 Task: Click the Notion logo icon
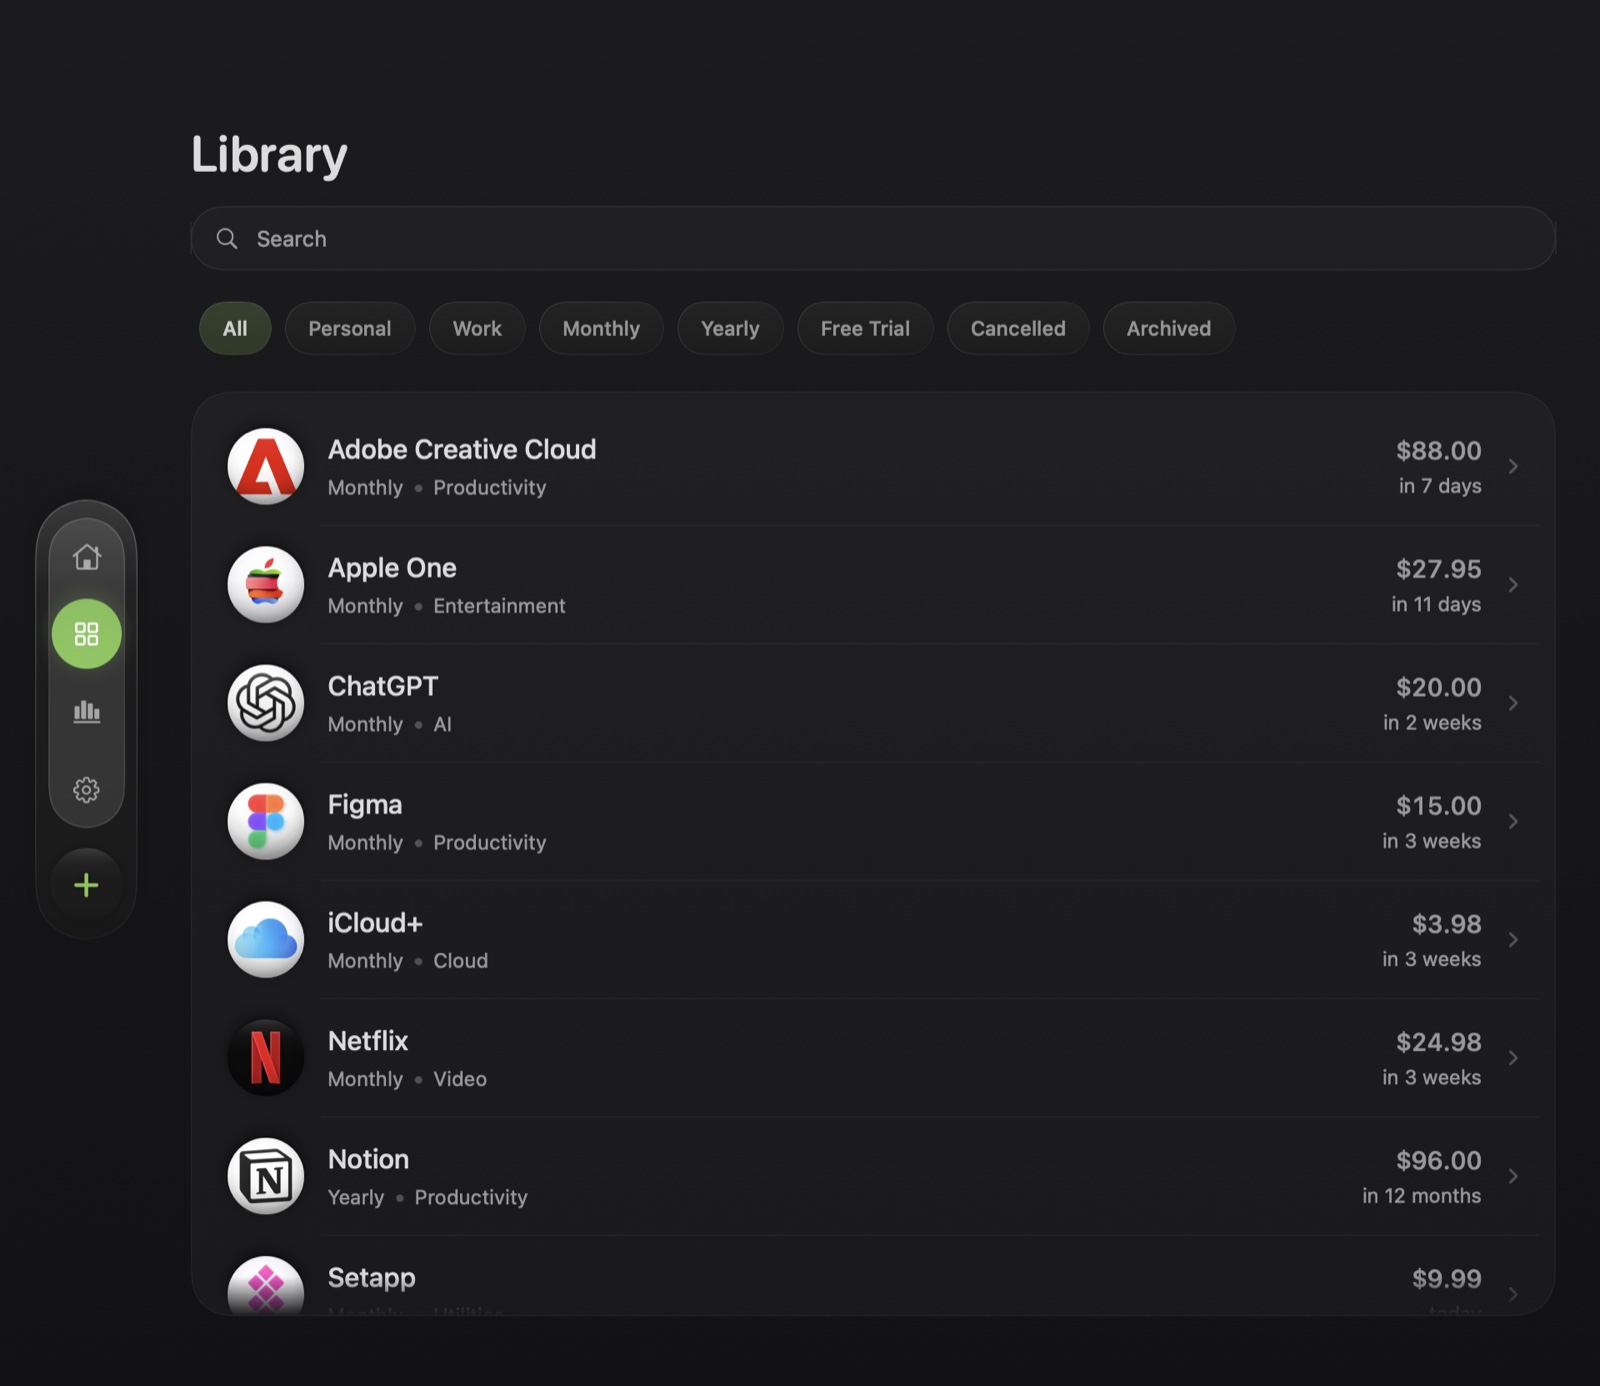(266, 1176)
